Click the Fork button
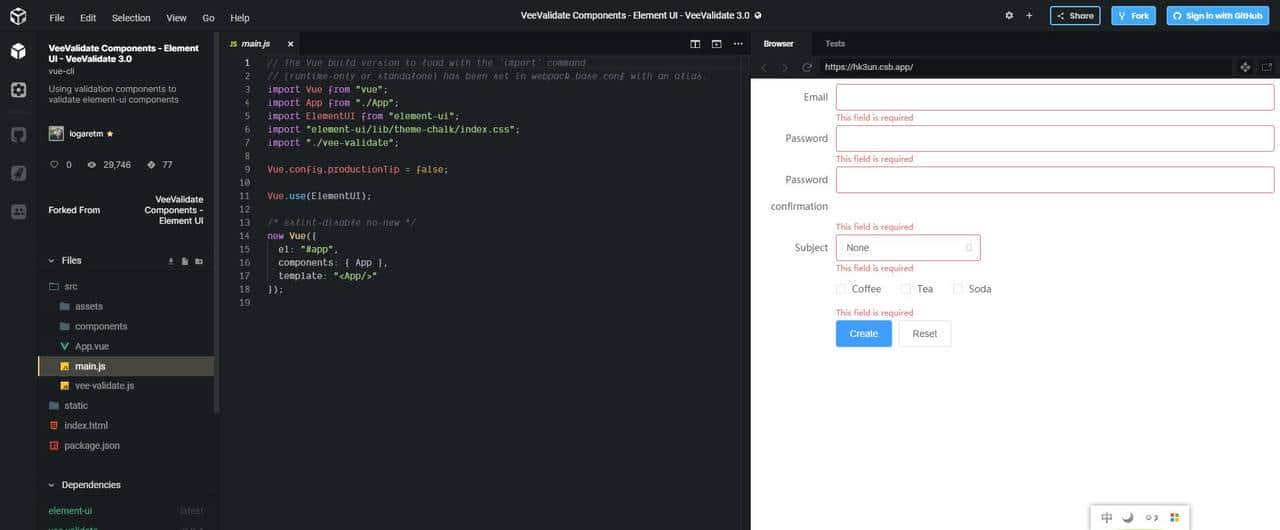 [1133, 16]
